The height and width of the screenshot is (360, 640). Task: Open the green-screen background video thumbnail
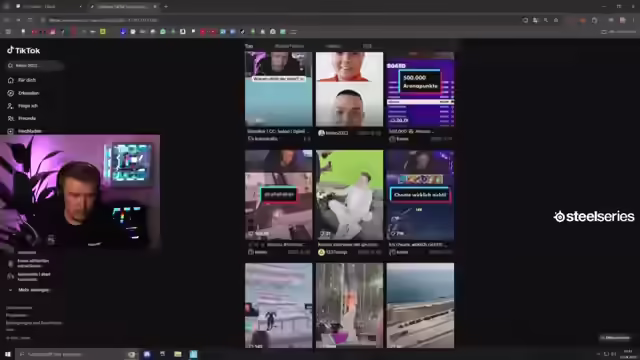pos(349,195)
